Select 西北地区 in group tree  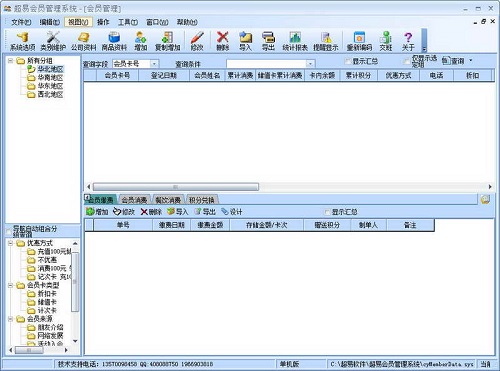[x=50, y=95]
